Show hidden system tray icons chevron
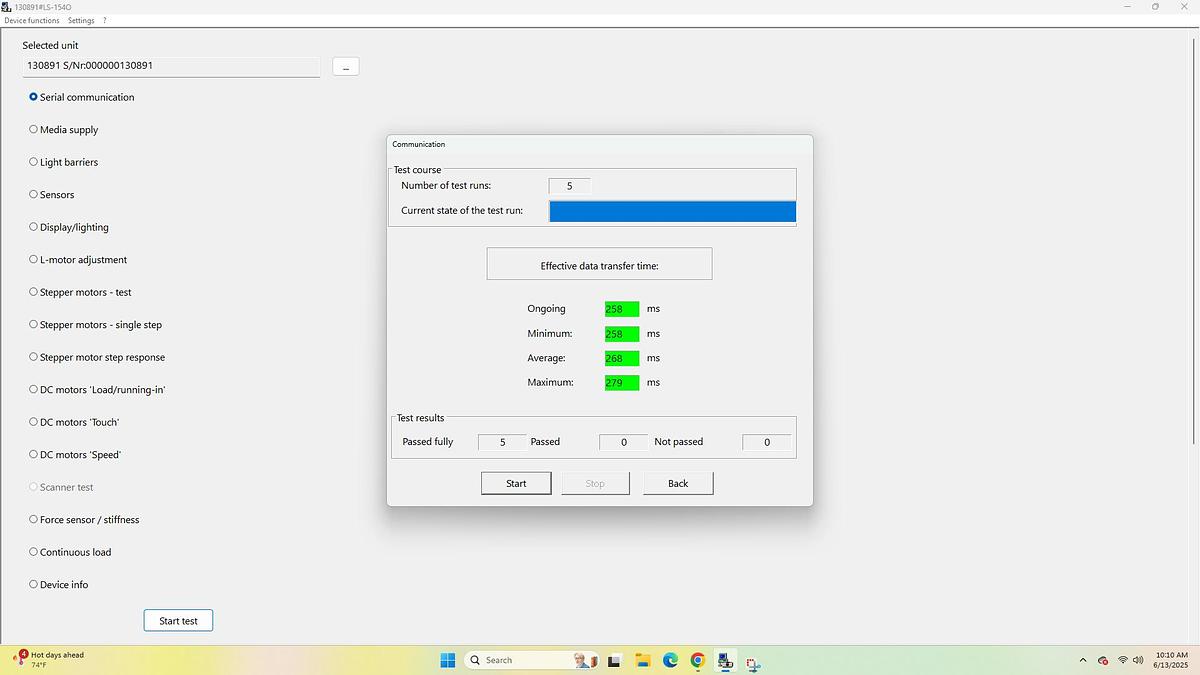The width and height of the screenshot is (1200, 675). tap(1082, 660)
